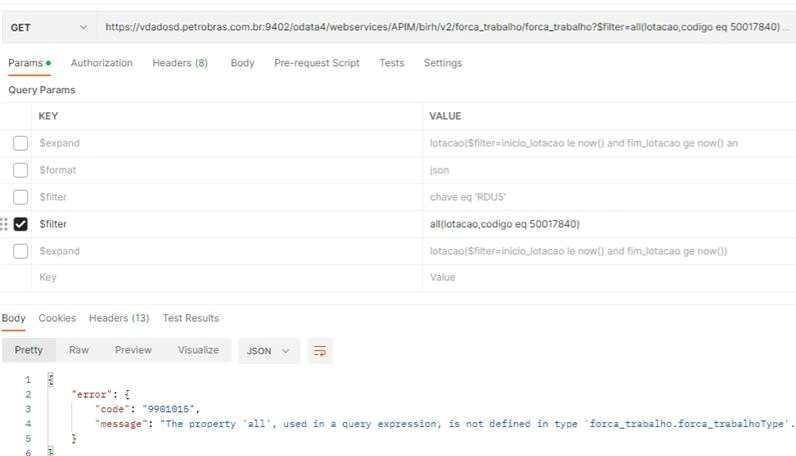Screen dimensions: 796x456
Task: Click the drag handle beside the checked $filter row
Action: coord(5,224)
